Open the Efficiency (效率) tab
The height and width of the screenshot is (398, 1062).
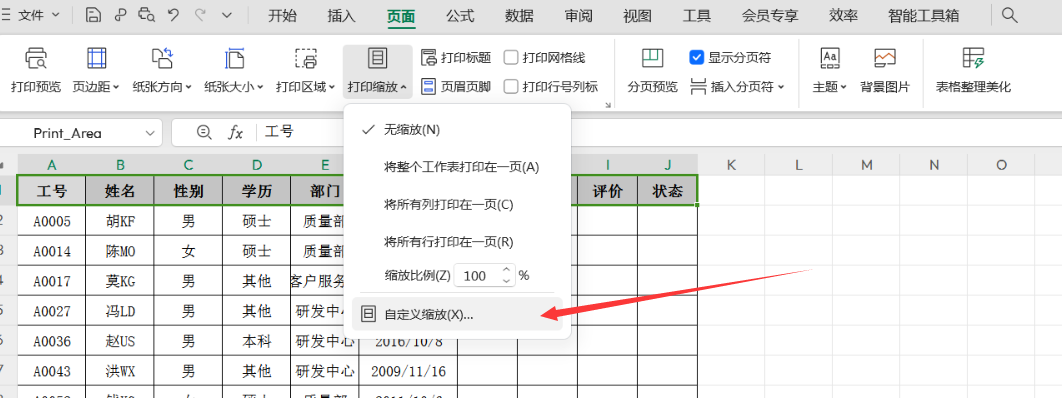click(844, 16)
